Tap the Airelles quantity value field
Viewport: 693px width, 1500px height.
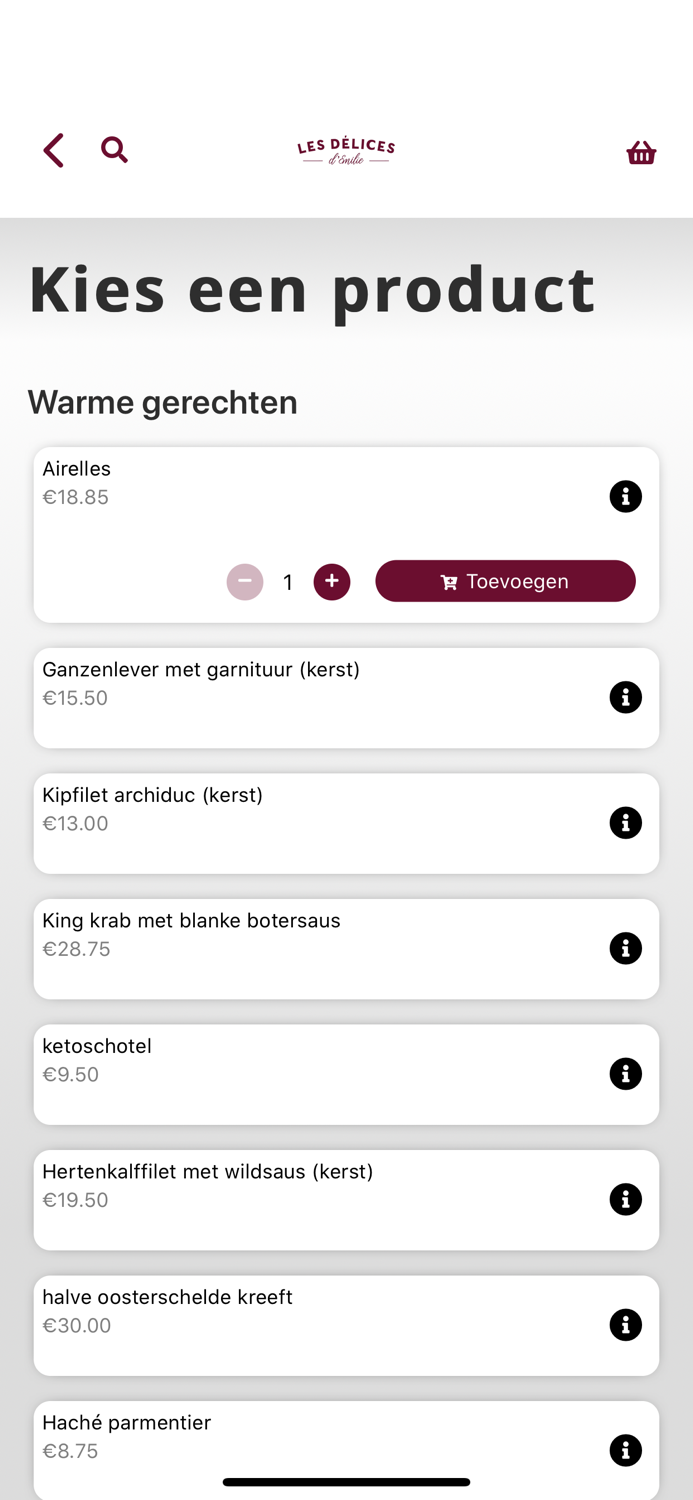click(x=288, y=582)
